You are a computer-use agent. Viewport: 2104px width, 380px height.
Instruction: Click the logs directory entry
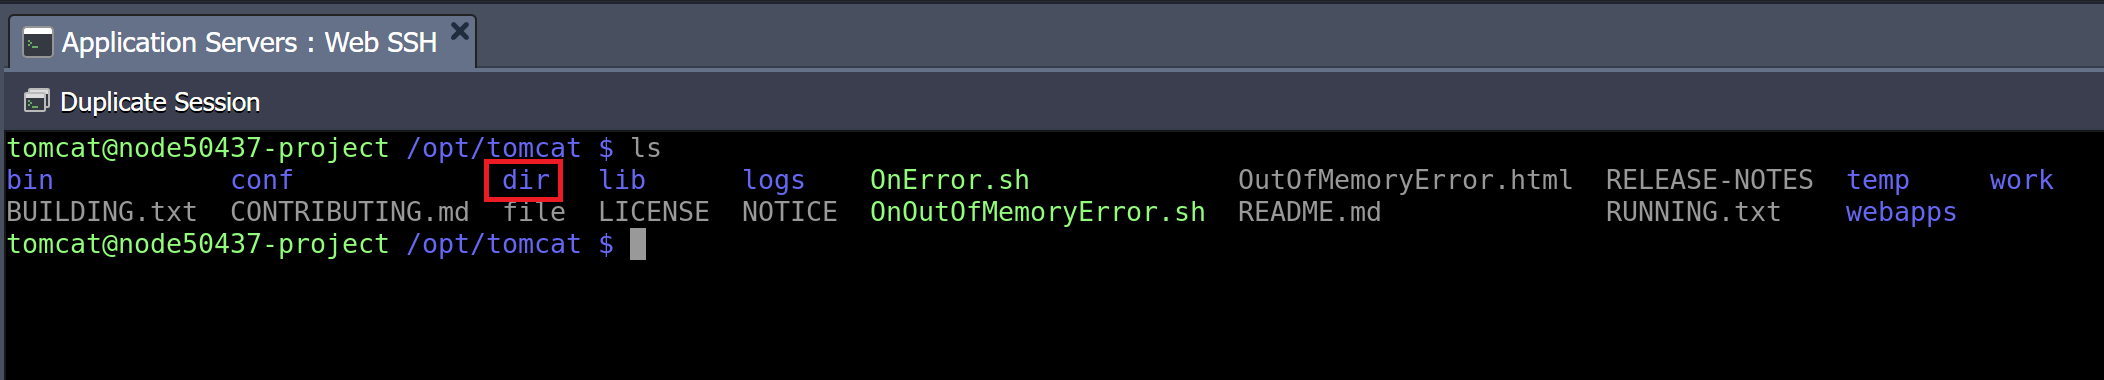tap(774, 181)
